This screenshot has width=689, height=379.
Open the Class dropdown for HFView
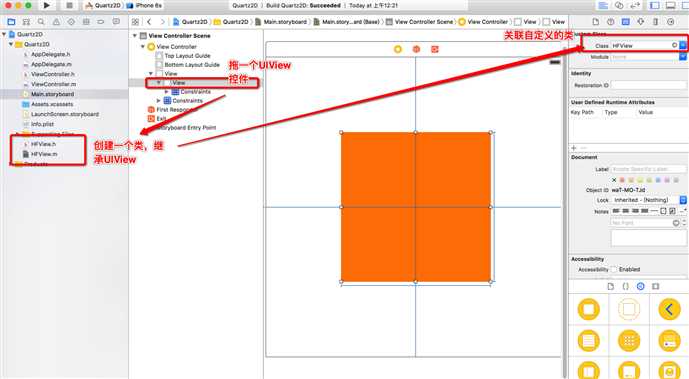coord(683,45)
